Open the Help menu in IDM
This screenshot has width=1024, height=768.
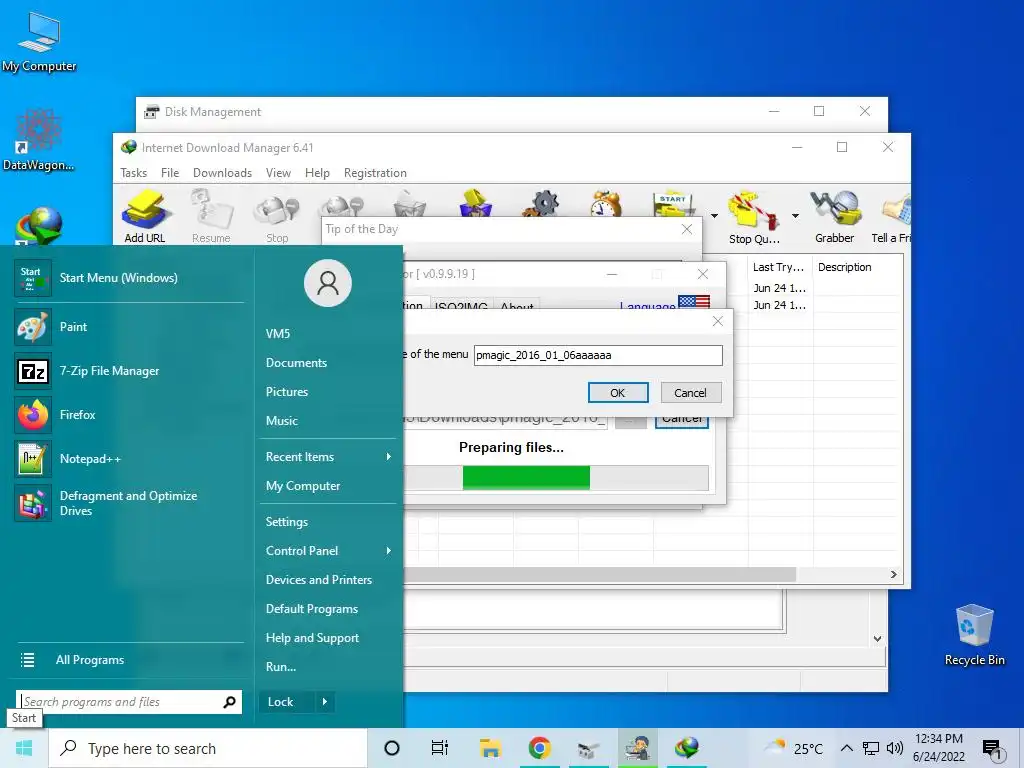[317, 173]
